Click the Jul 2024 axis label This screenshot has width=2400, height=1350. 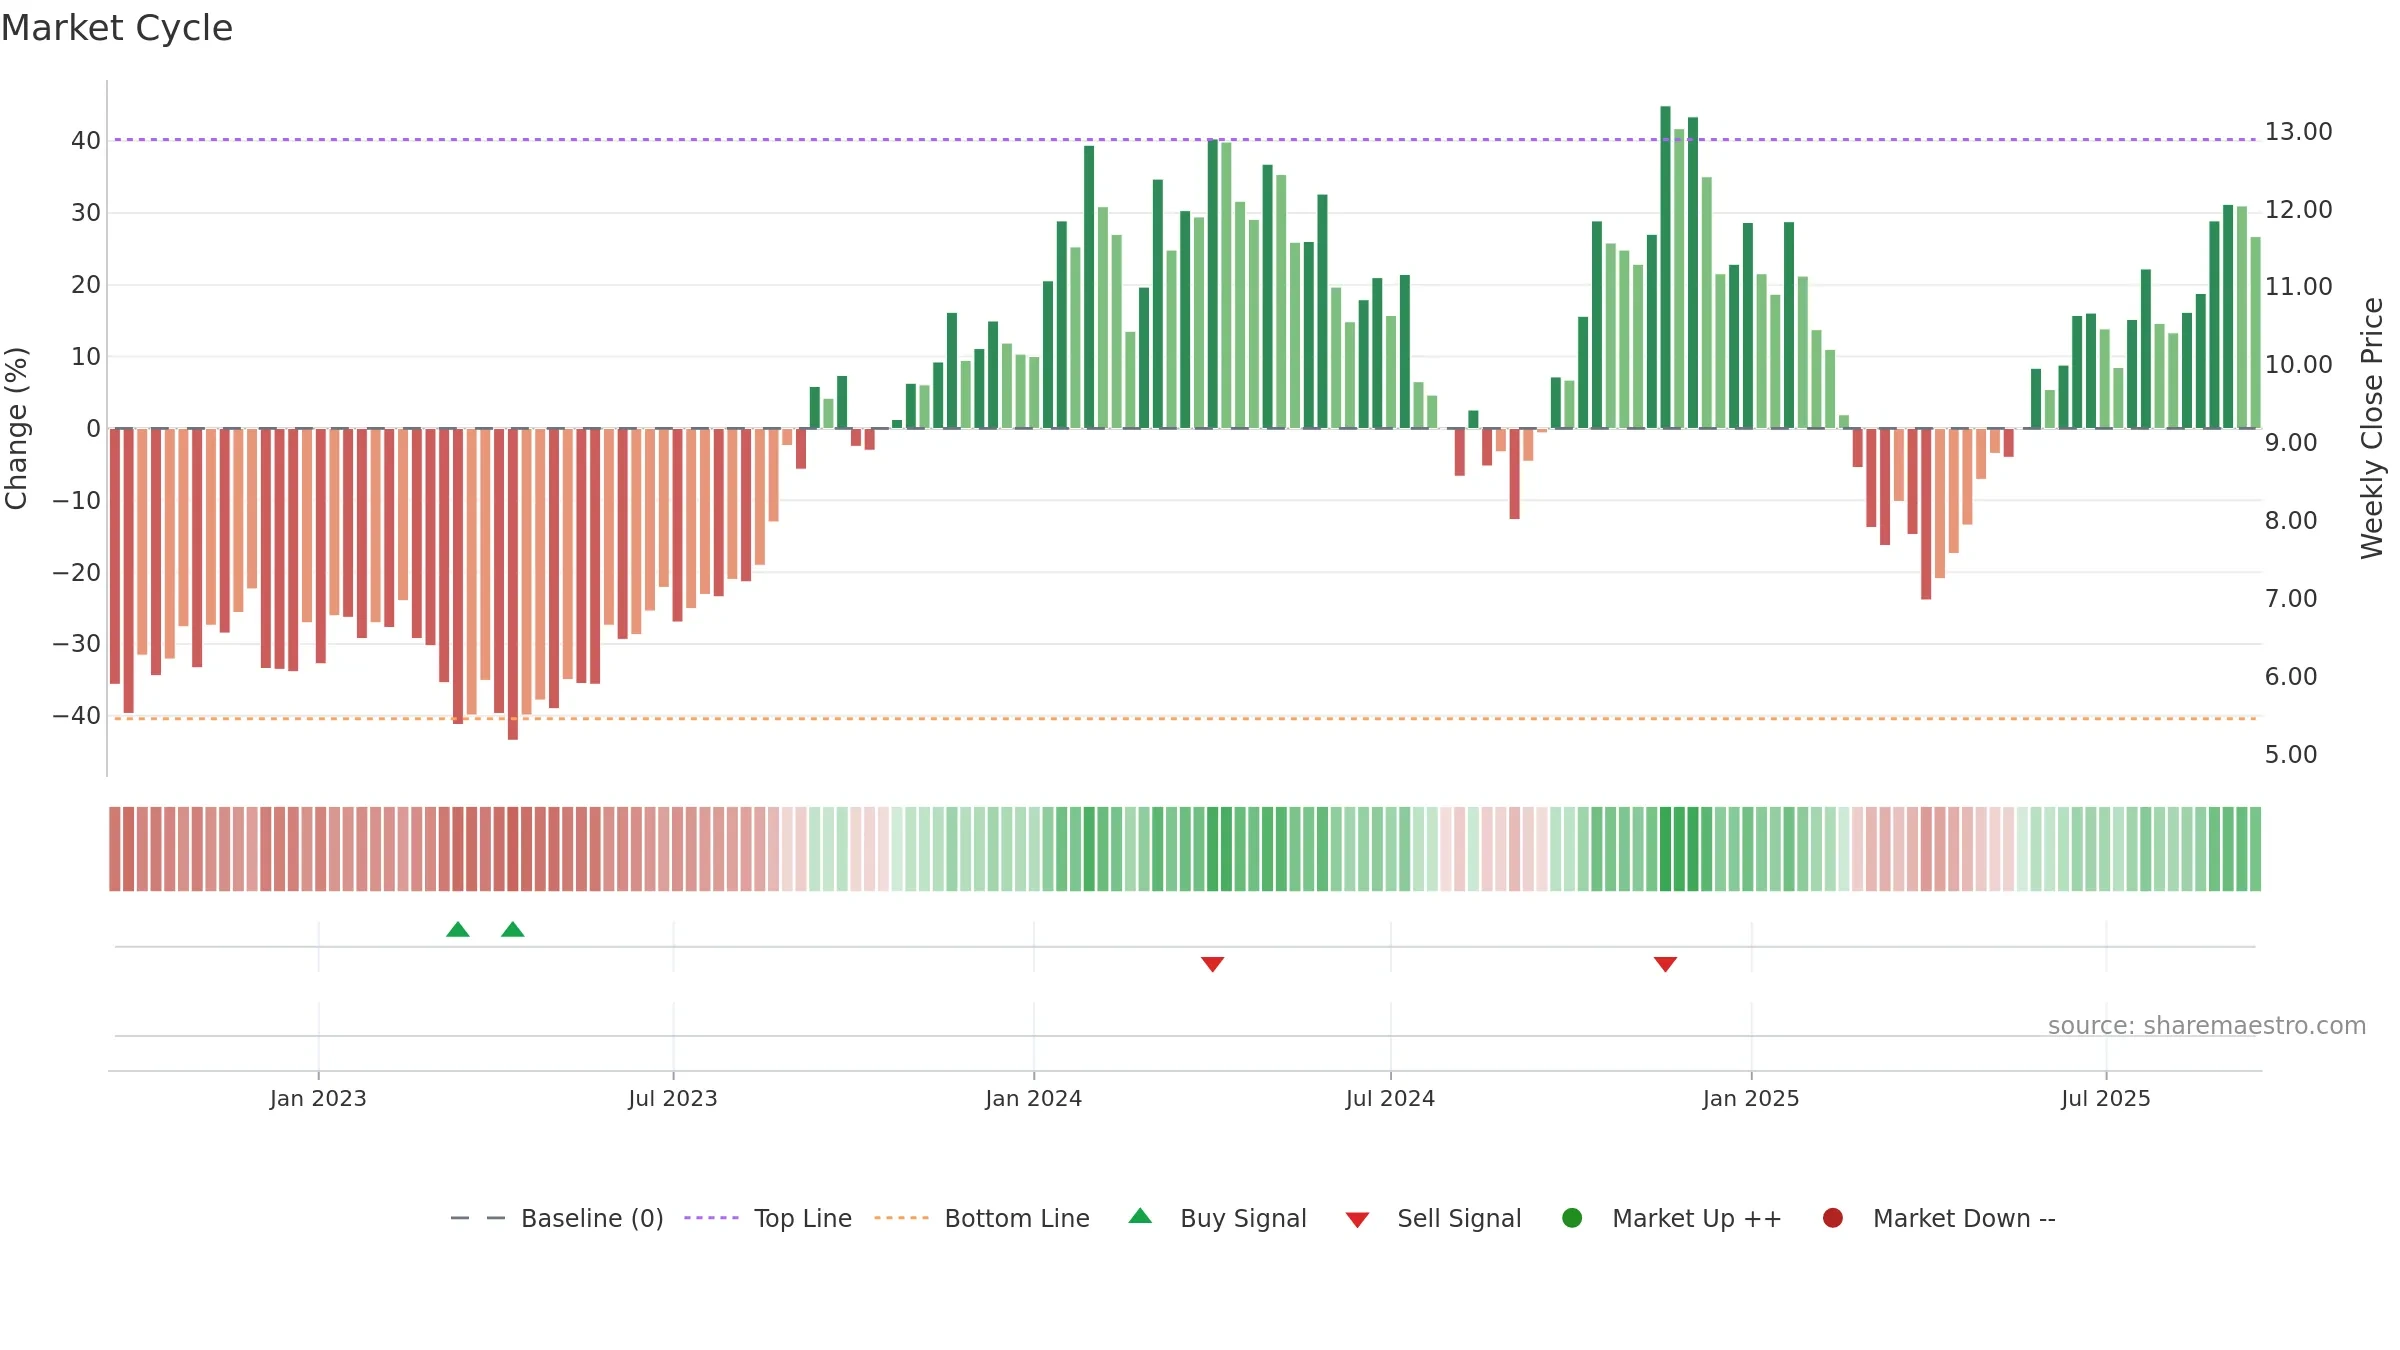1390,1098
